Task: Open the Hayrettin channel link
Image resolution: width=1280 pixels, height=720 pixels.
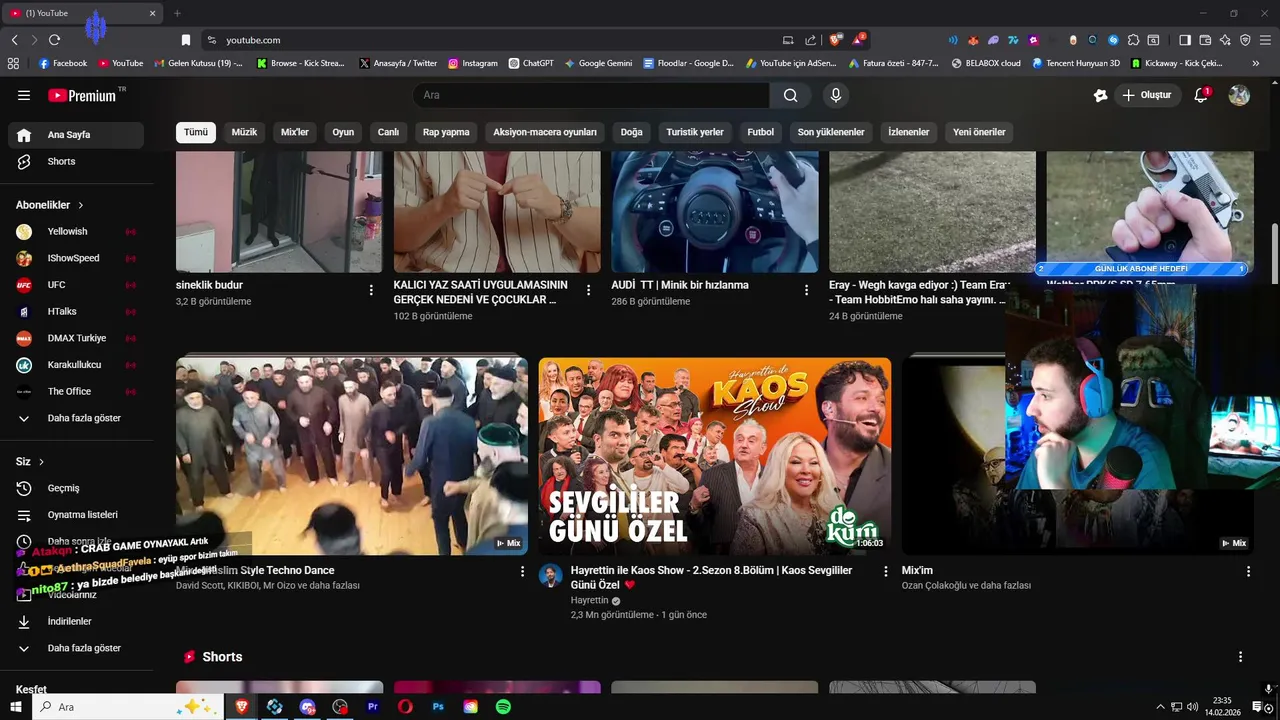Action: pyautogui.click(x=589, y=600)
